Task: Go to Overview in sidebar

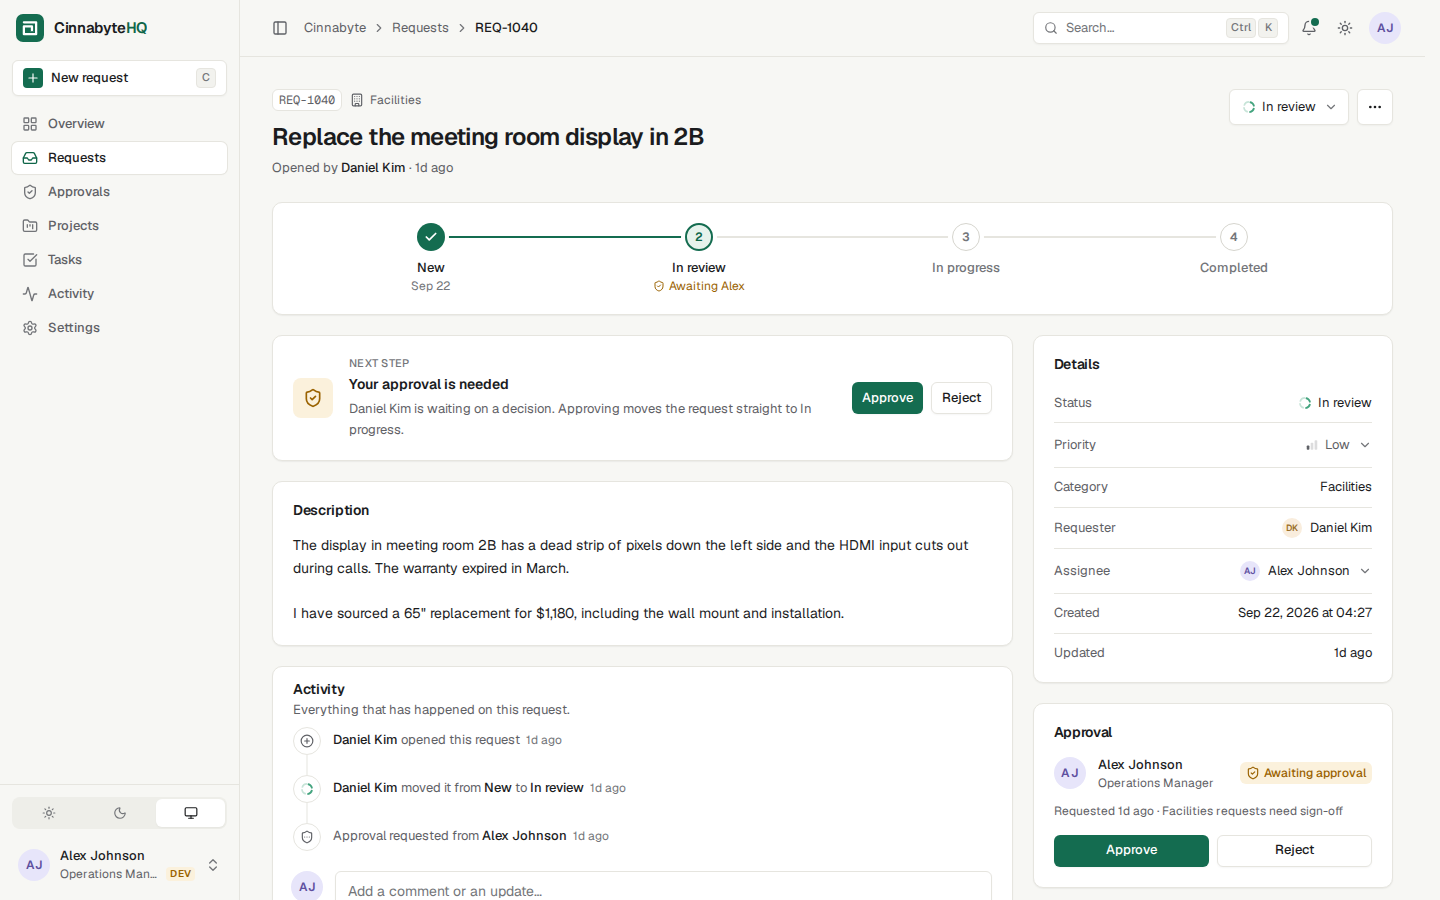Action: point(120,124)
